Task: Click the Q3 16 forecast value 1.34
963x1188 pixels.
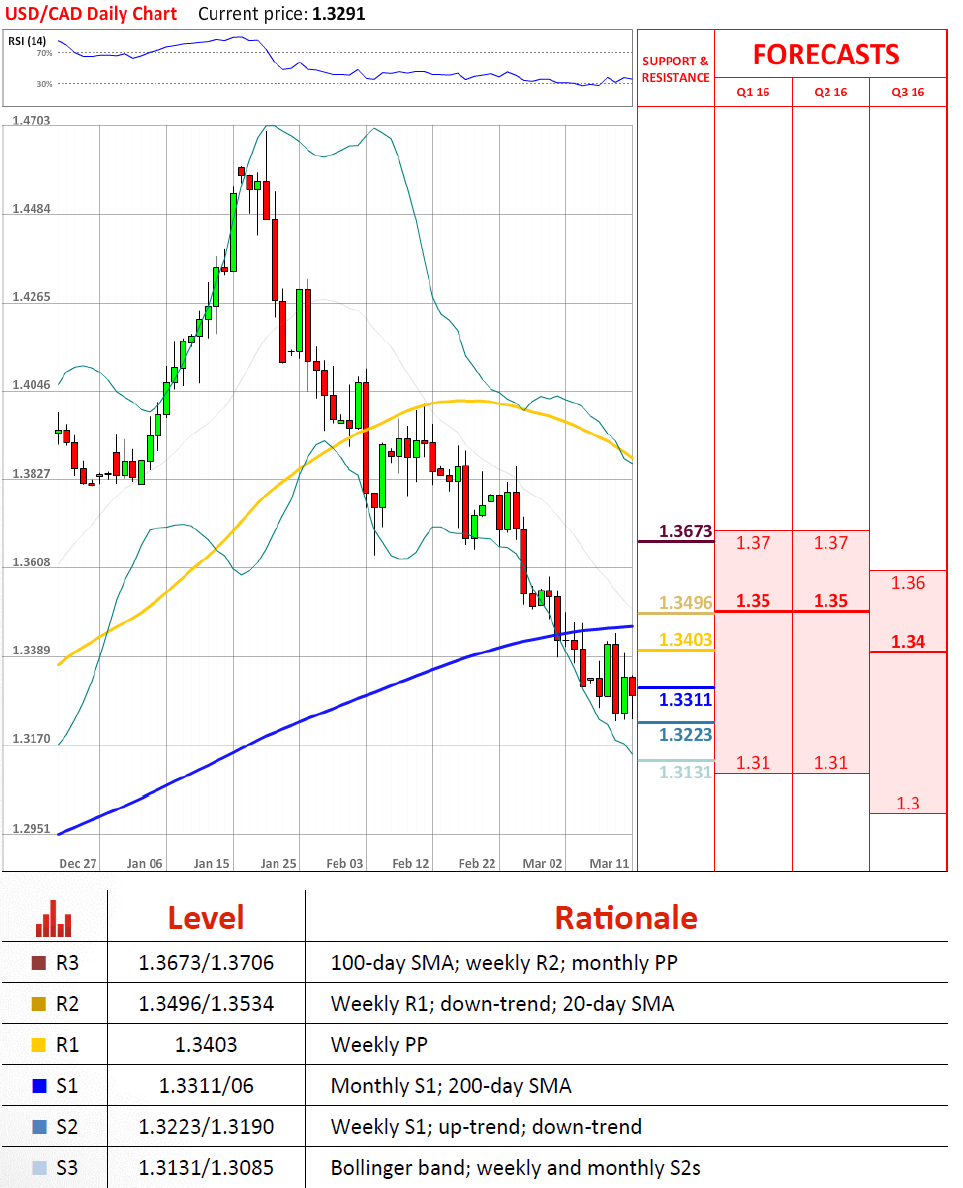Action: click(x=908, y=642)
